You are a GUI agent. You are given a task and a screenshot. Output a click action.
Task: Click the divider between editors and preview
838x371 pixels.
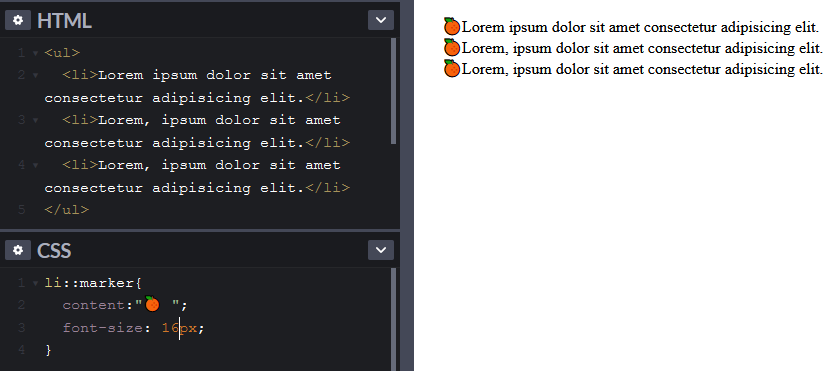click(x=407, y=186)
